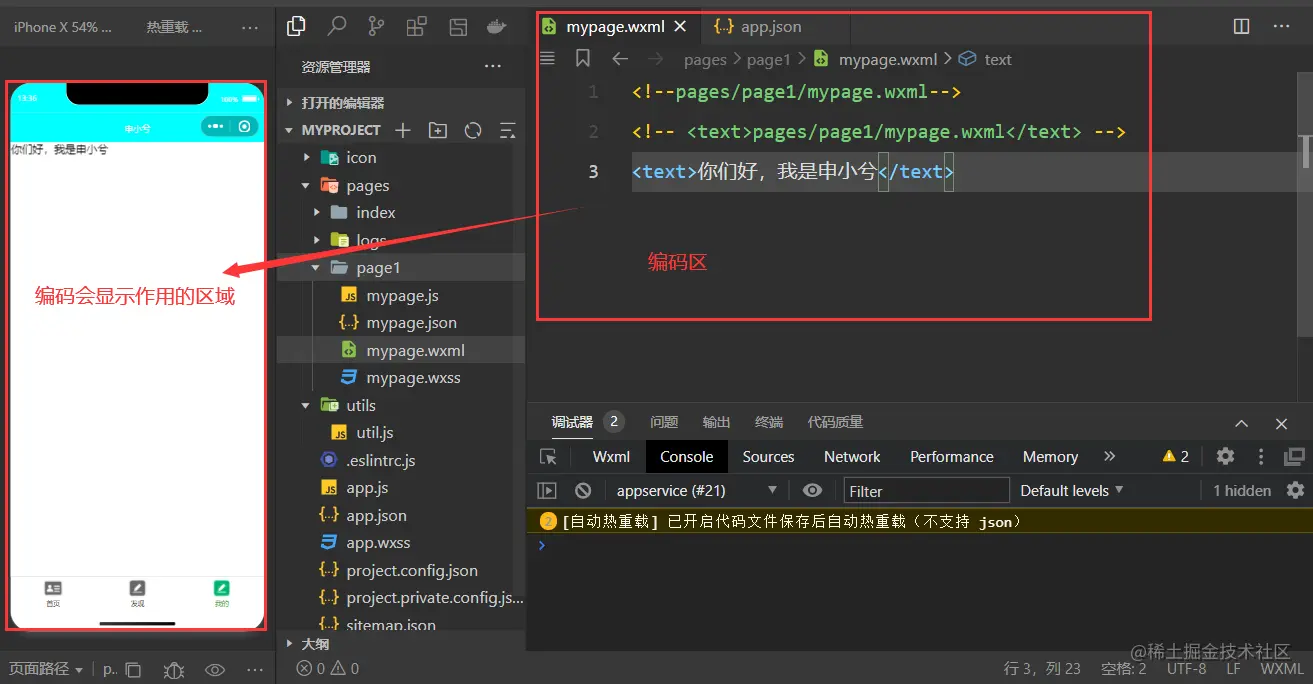Switch to the Sources devtools tab
The height and width of the screenshot is (684, 1313).
point(768,457)
